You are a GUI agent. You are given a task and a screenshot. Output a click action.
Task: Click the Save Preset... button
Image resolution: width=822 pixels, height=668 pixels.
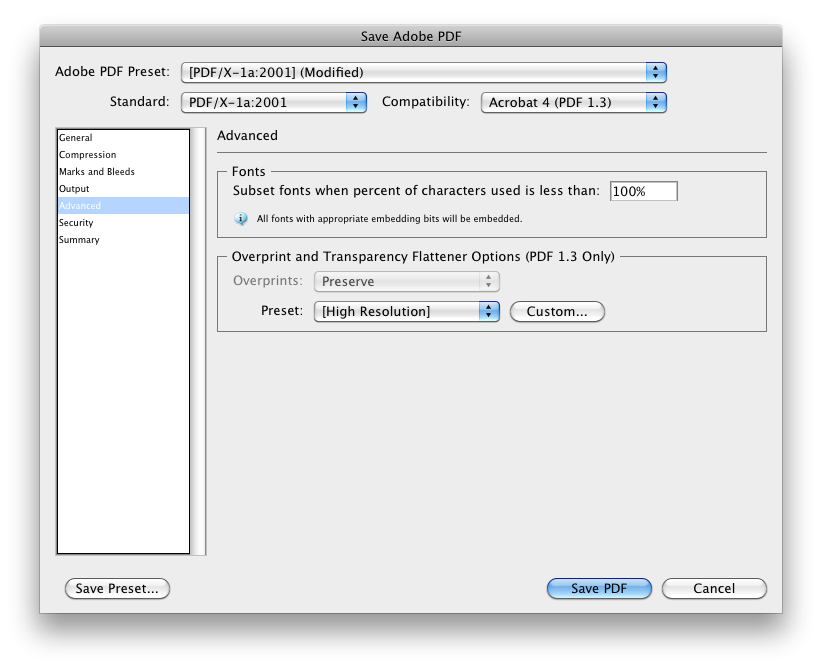[117, 588]
